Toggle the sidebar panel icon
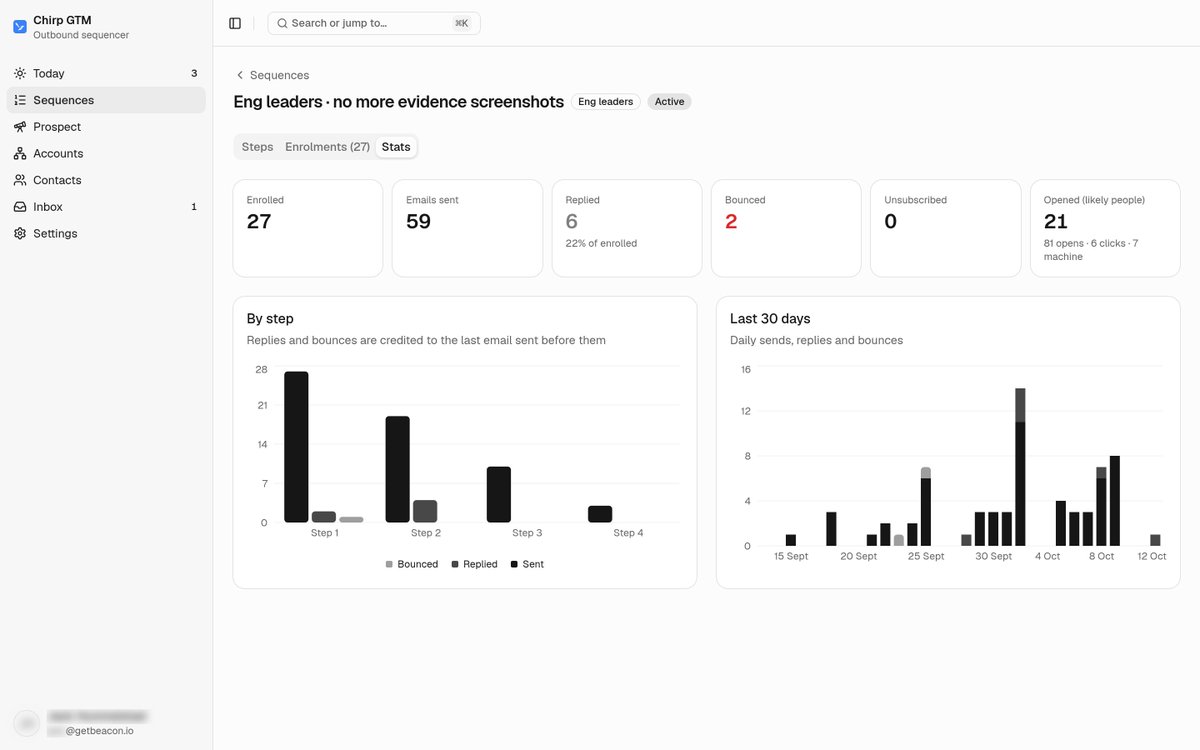1200x750 pixels. pos(235,23)
